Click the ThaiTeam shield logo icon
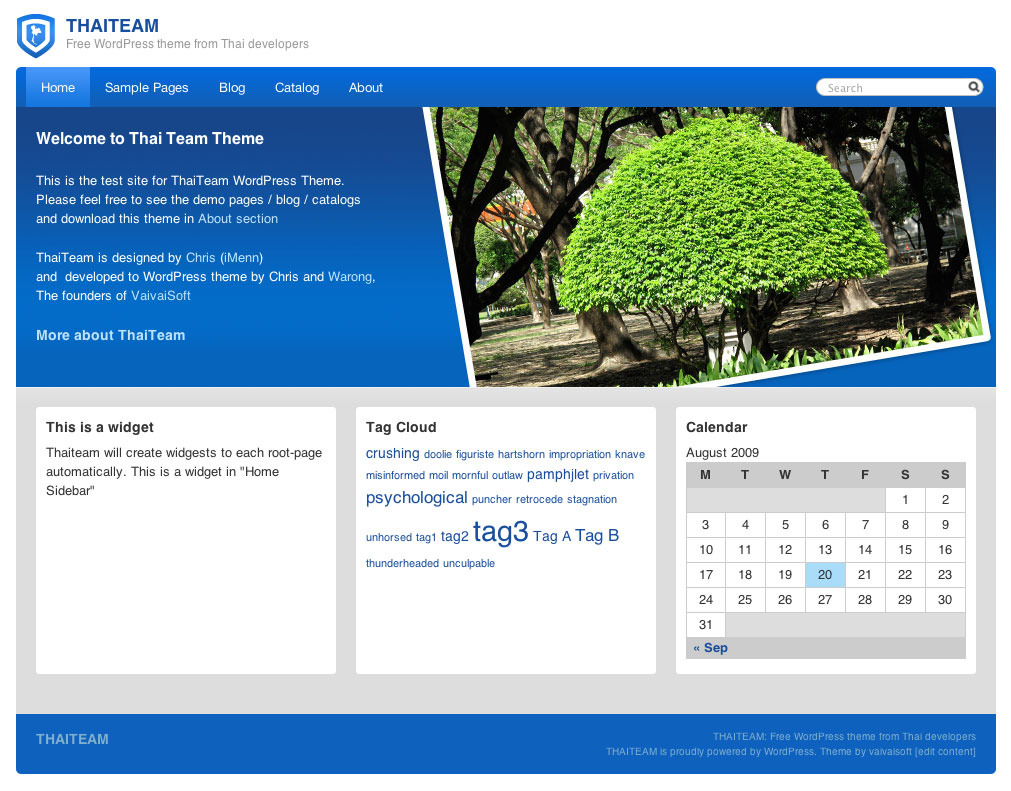Image resolution: width=1011 pixels, height=791 pixels. click(36, 35)
